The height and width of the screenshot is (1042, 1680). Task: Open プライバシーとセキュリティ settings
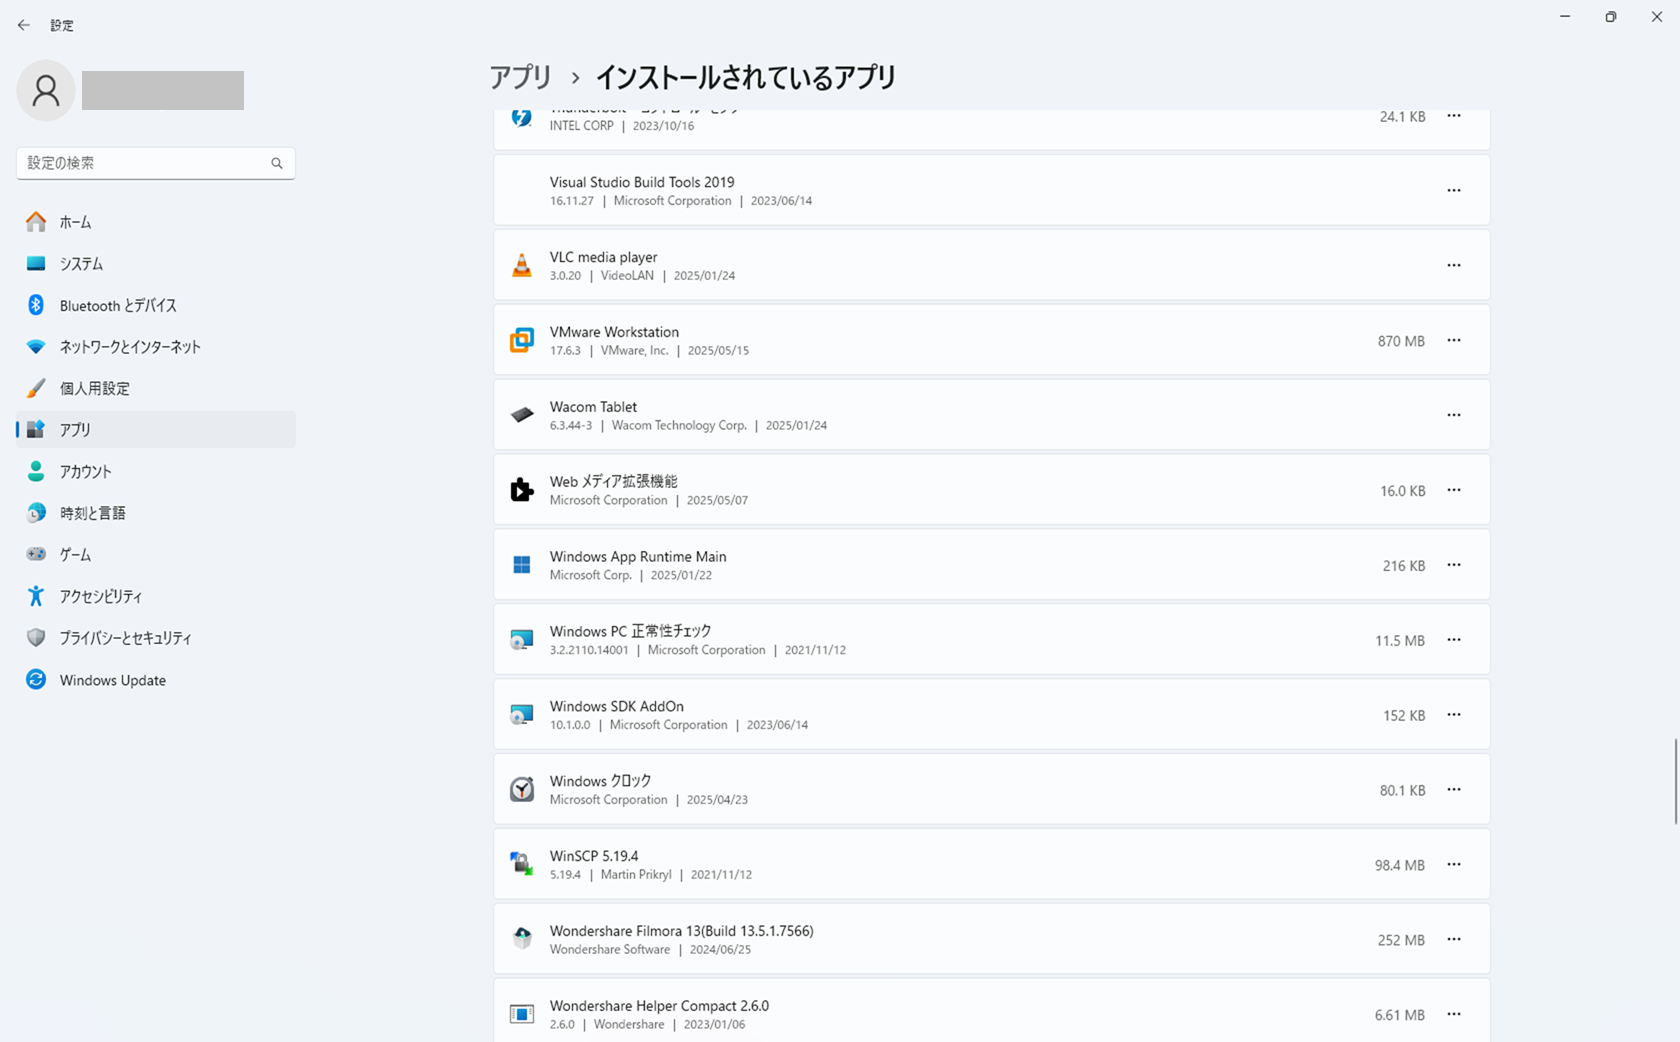[x=156, y=638]
